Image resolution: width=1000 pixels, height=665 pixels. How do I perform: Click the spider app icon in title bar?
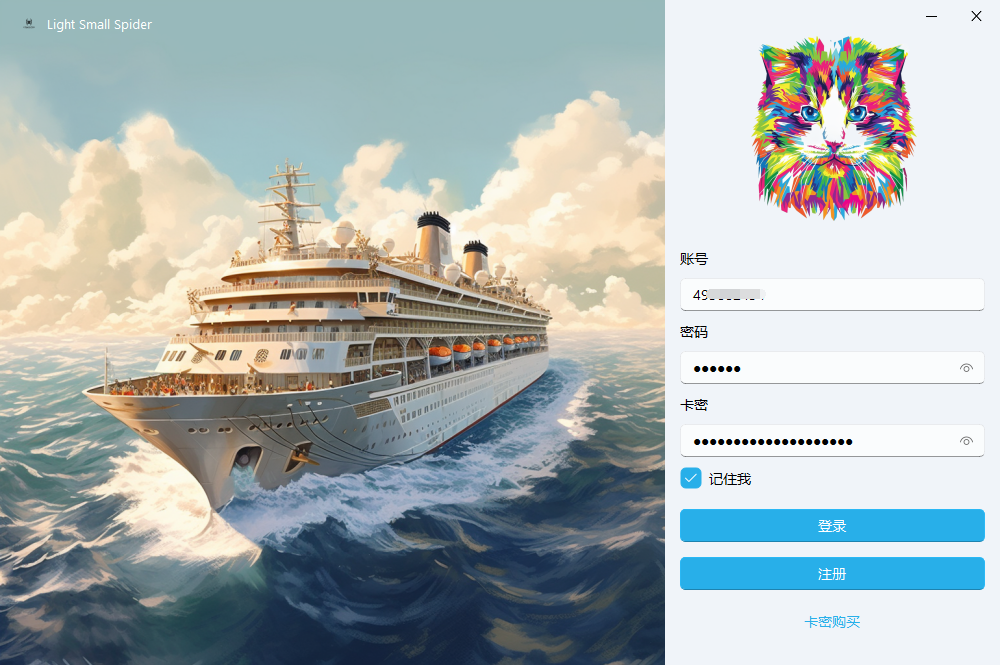point(29,24)
